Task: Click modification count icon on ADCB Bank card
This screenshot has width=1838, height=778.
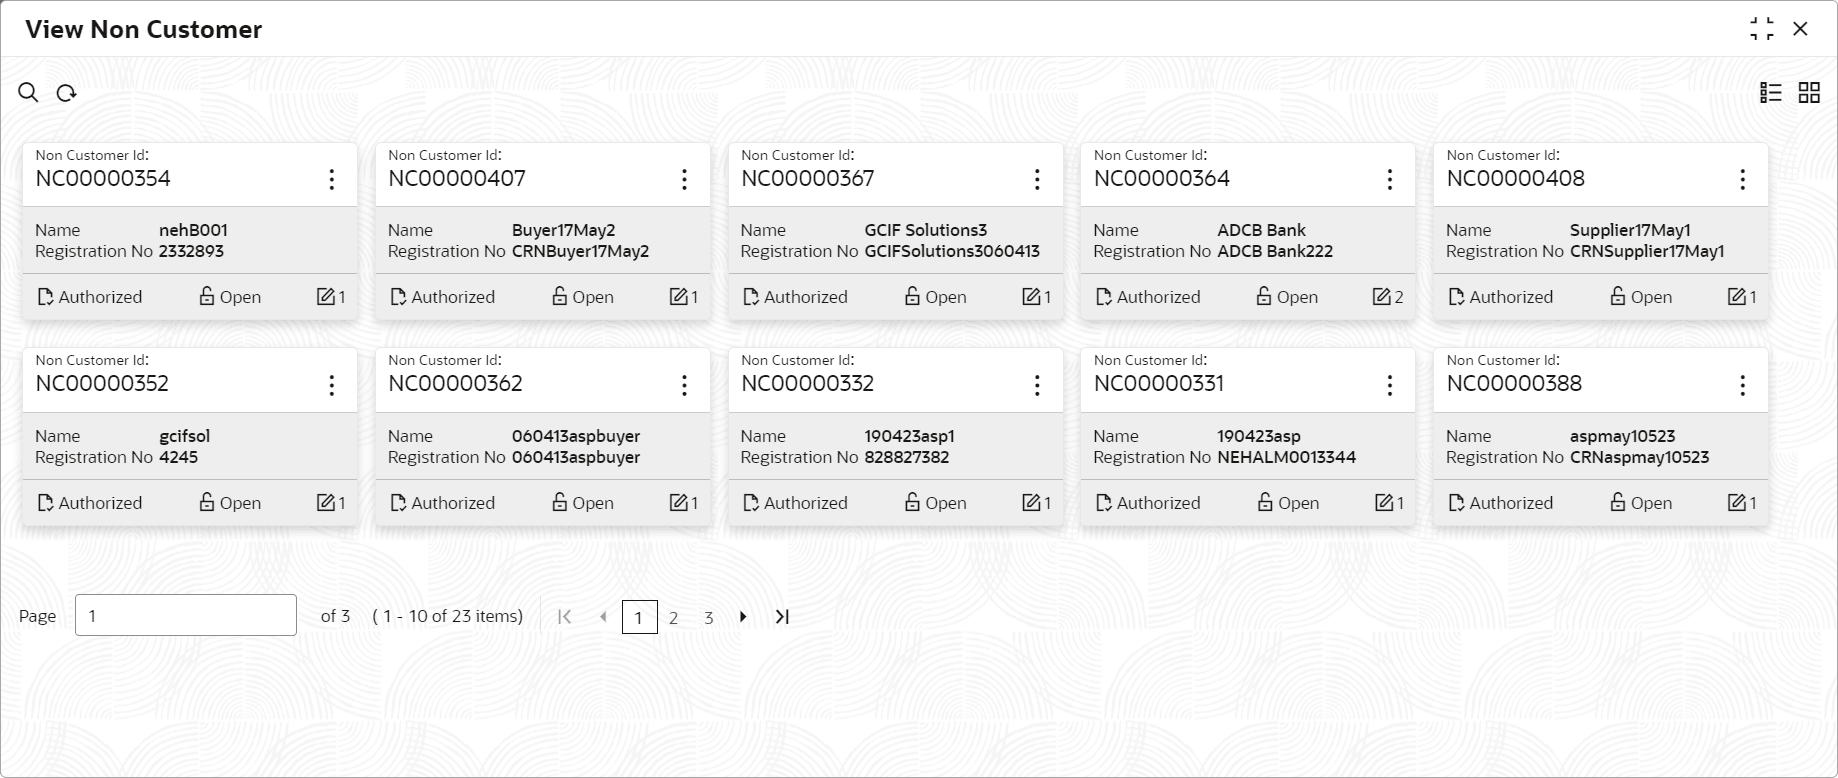Action: pos(1382,296)
